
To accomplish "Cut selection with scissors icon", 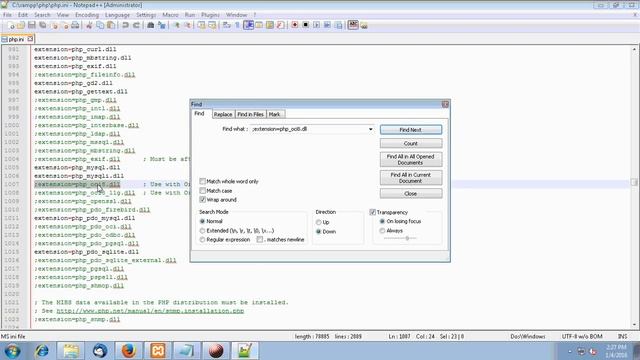I will (89, 25).
